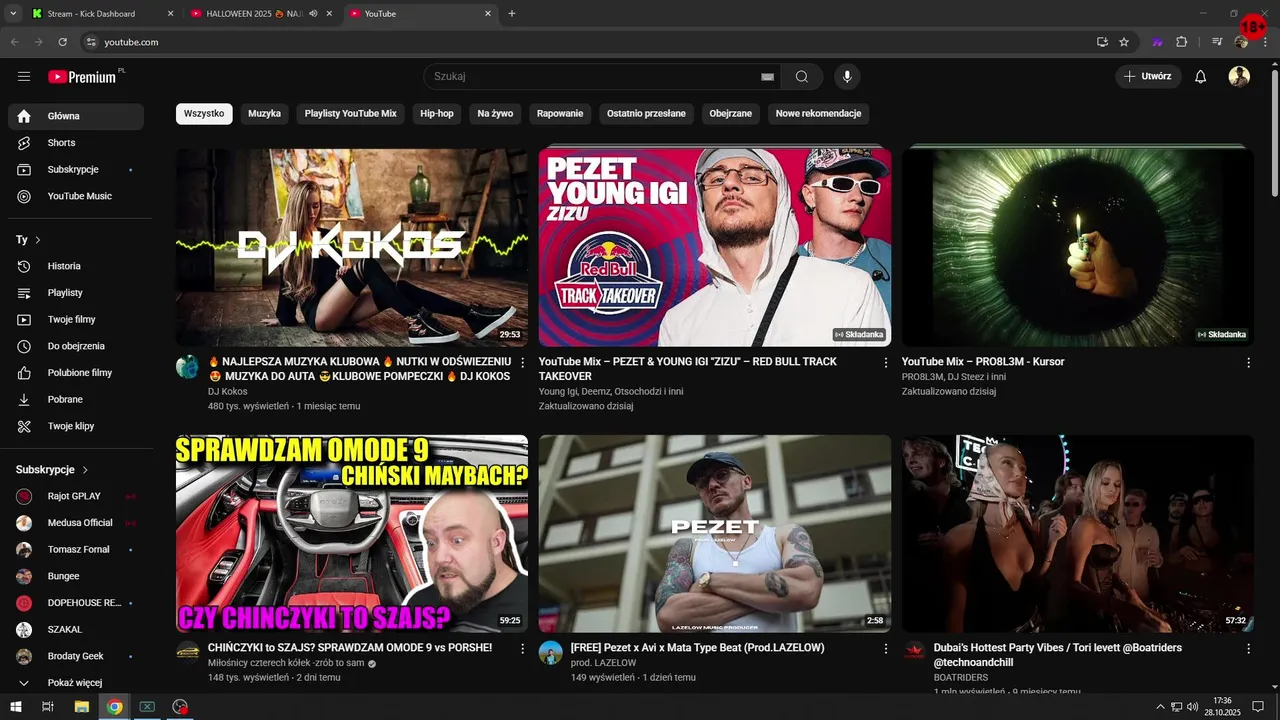The width and height of the screenshot is (1280, 720).
Task: Expand Subskrypcje section header
Action: point(52,470)
